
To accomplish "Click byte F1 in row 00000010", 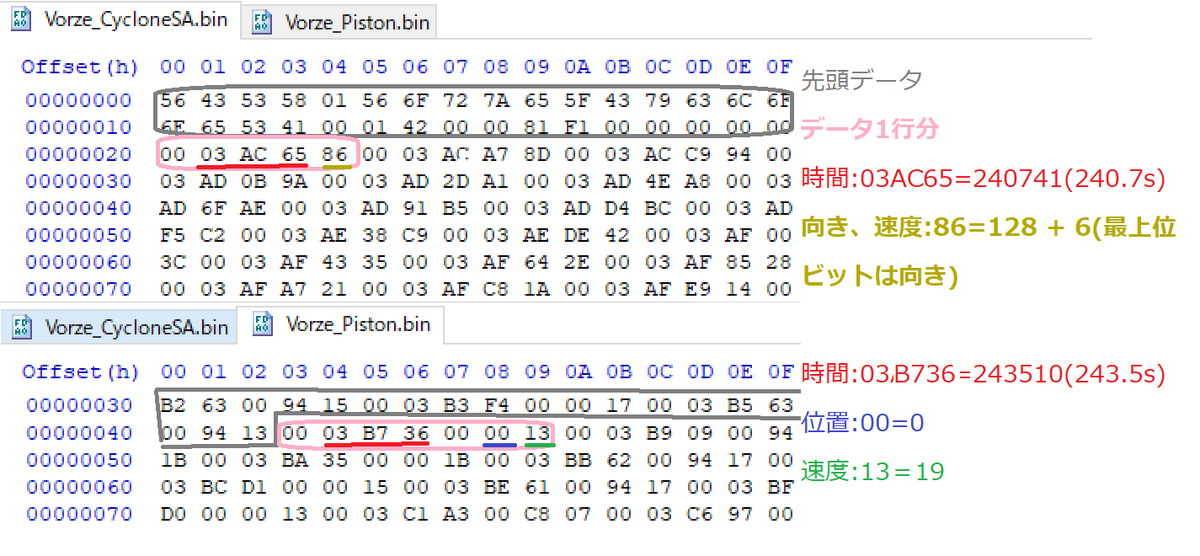I will tap(577, 127).
